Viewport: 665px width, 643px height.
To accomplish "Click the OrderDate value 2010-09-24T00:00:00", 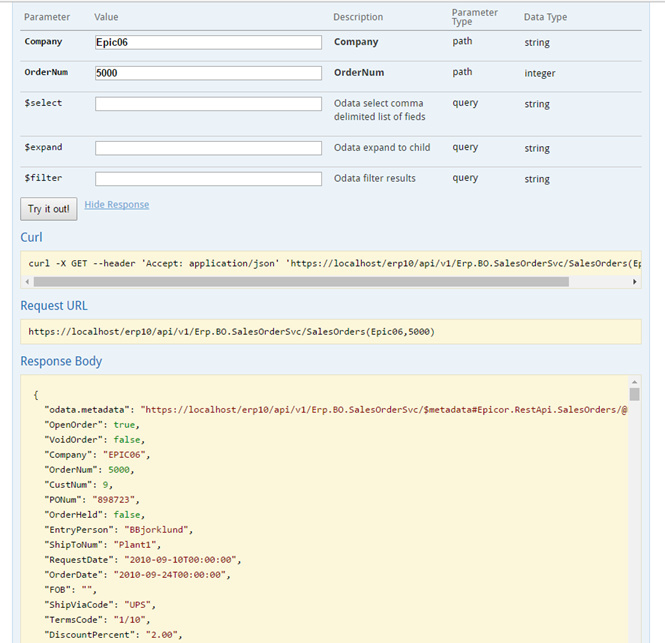I will pyautogui.click(x=170, y=575).
